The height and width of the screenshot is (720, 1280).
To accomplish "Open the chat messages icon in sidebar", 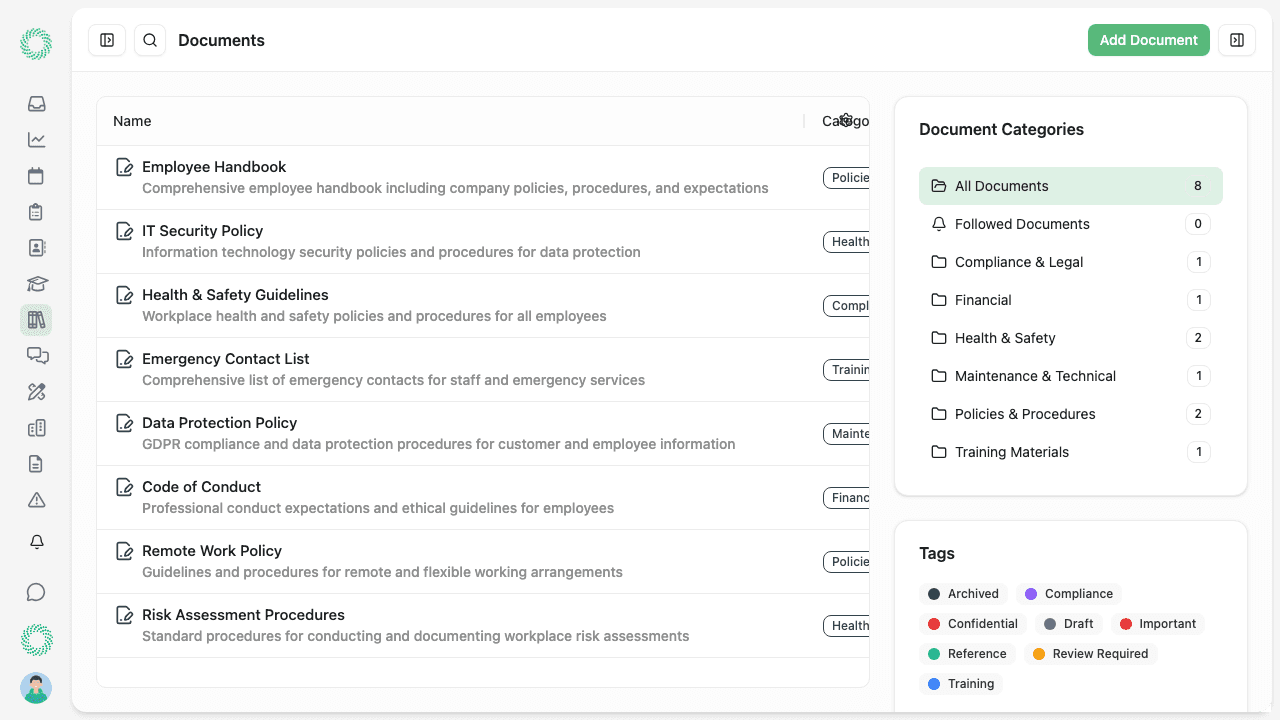I will (36, 355).
